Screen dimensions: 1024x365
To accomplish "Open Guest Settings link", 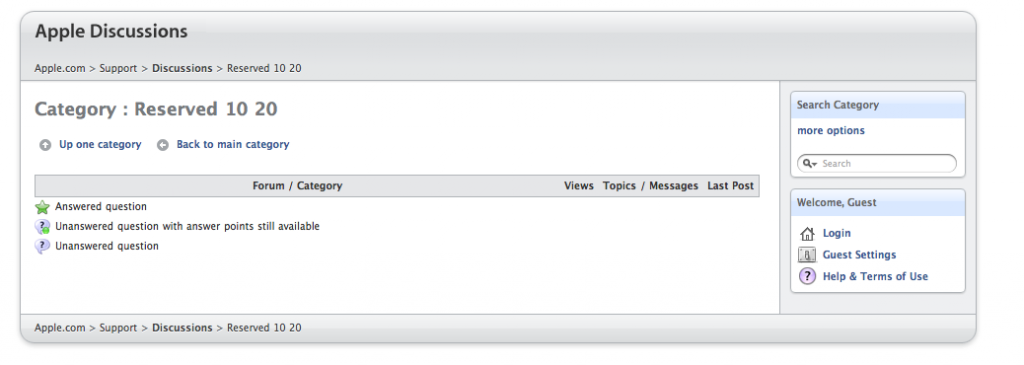I will click(x=859, y=255).
